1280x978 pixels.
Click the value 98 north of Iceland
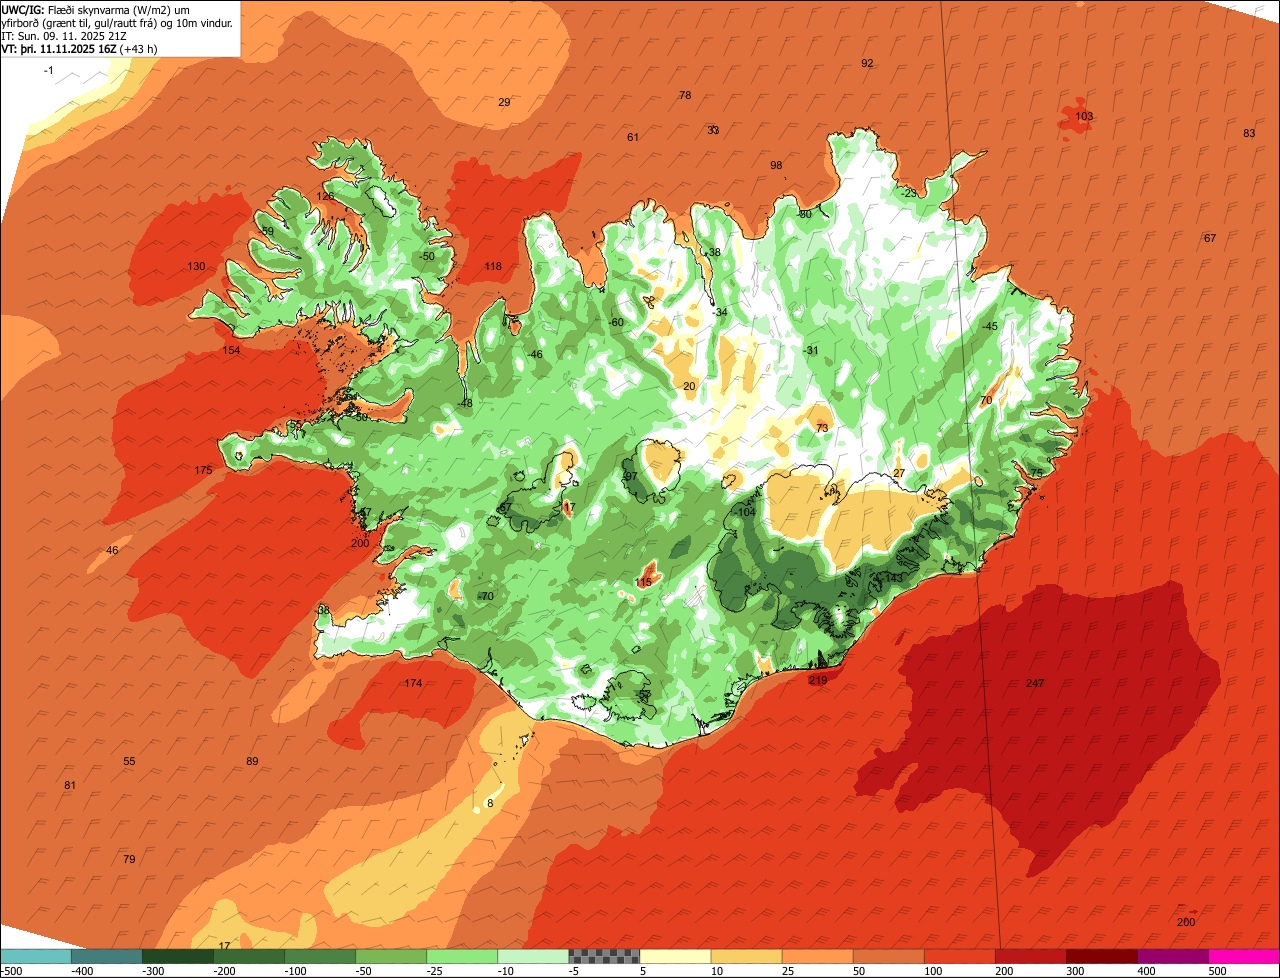(x=776, y=165)
